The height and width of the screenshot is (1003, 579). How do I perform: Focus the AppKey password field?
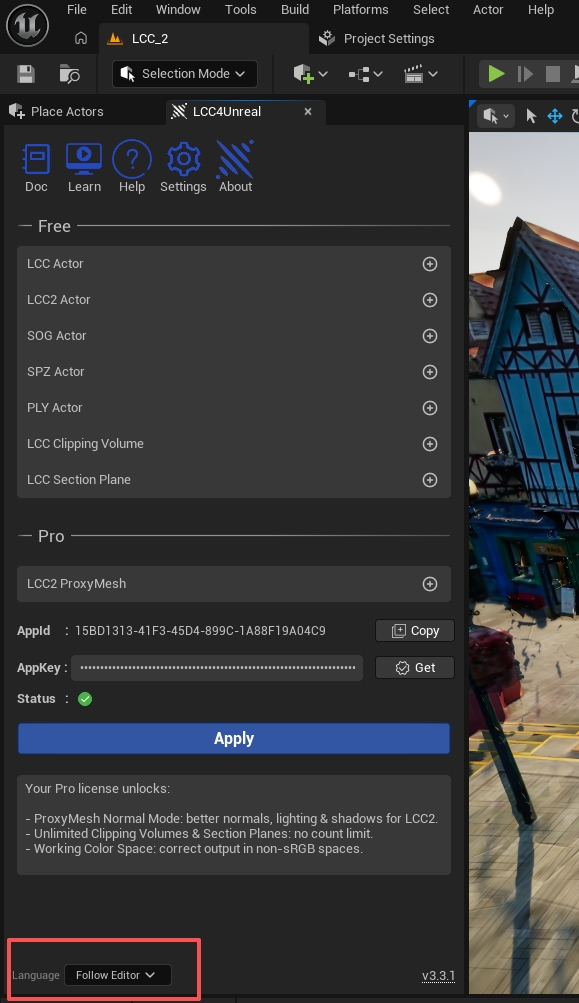pyautogui.click(x=217, y=668)
